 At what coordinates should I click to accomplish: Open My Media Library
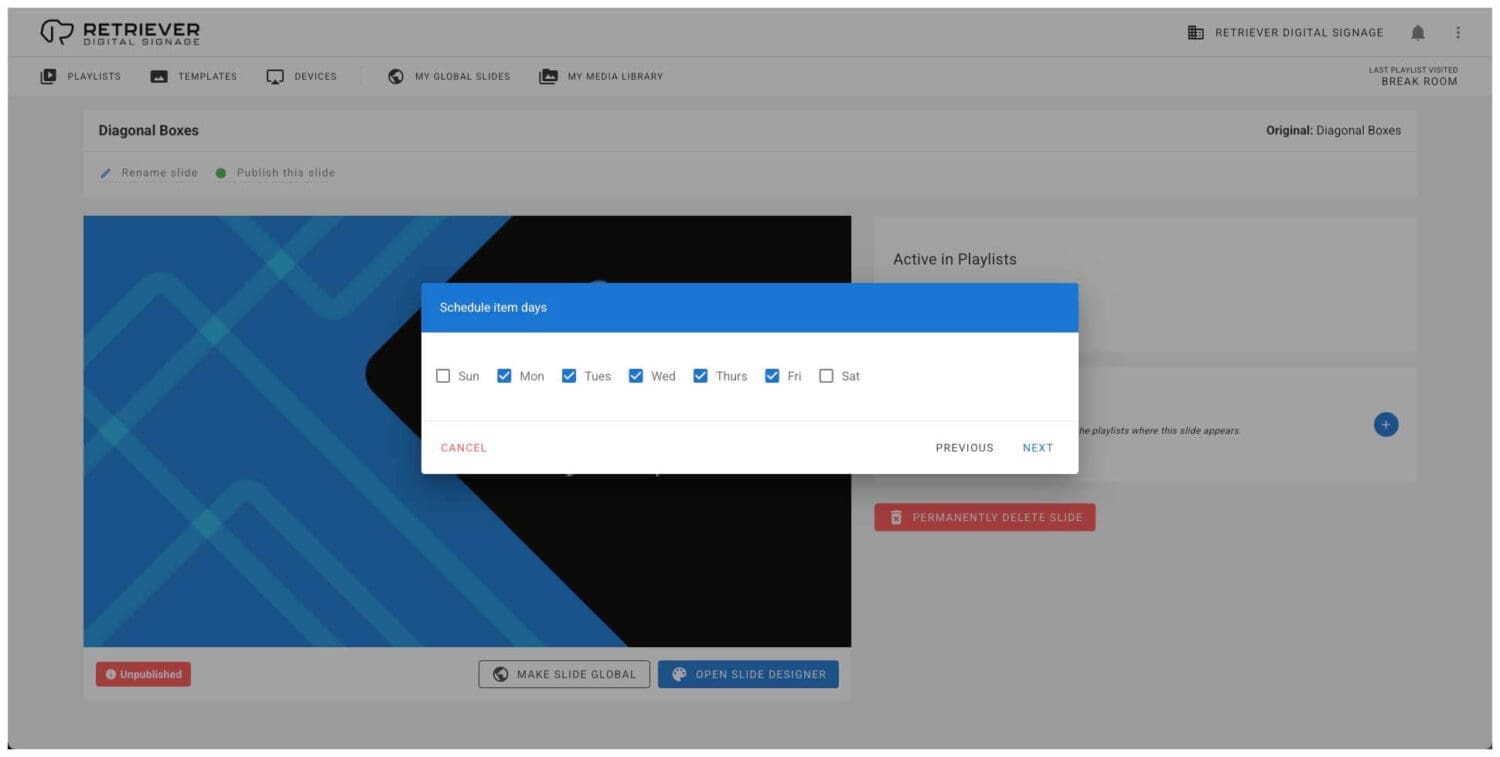tap(601, 76)
